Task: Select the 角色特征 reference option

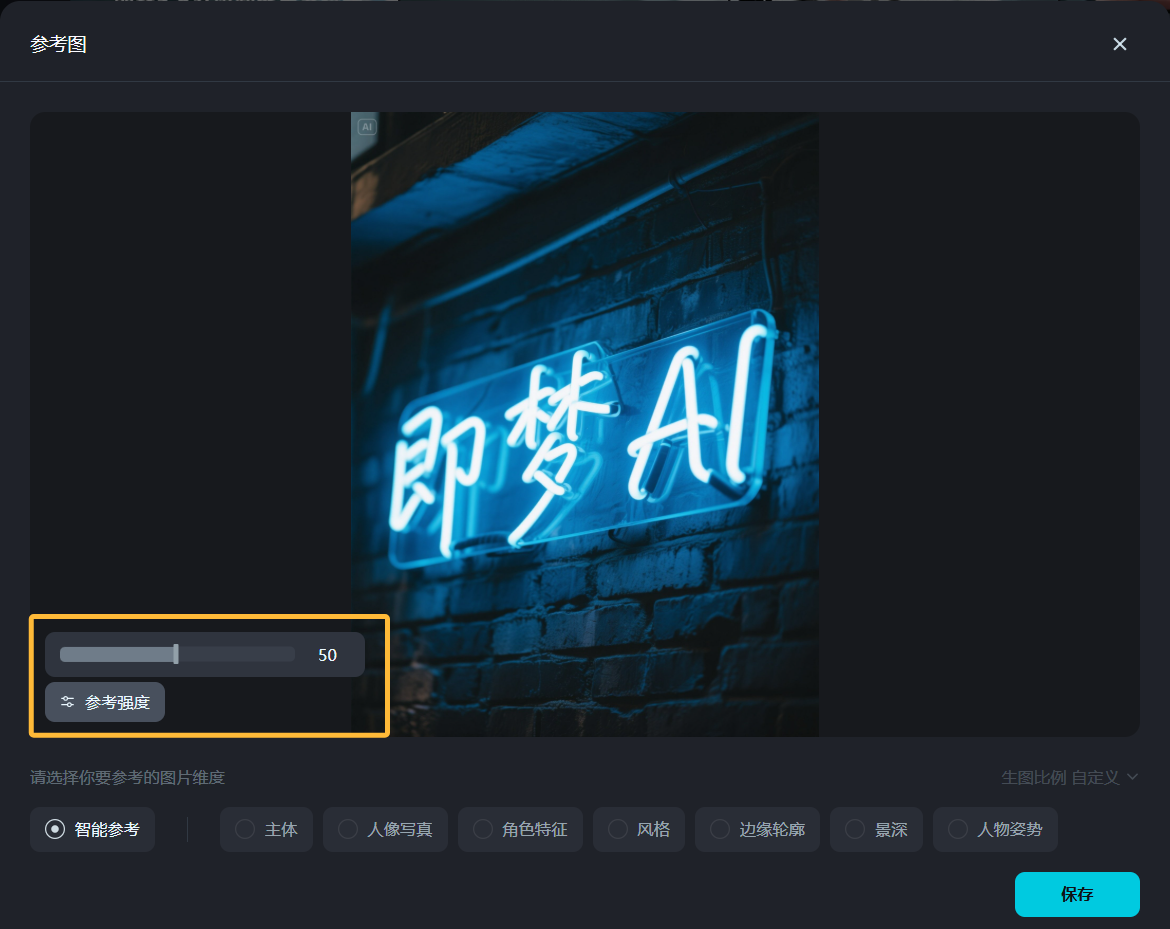Action: [x=520, y=829]
